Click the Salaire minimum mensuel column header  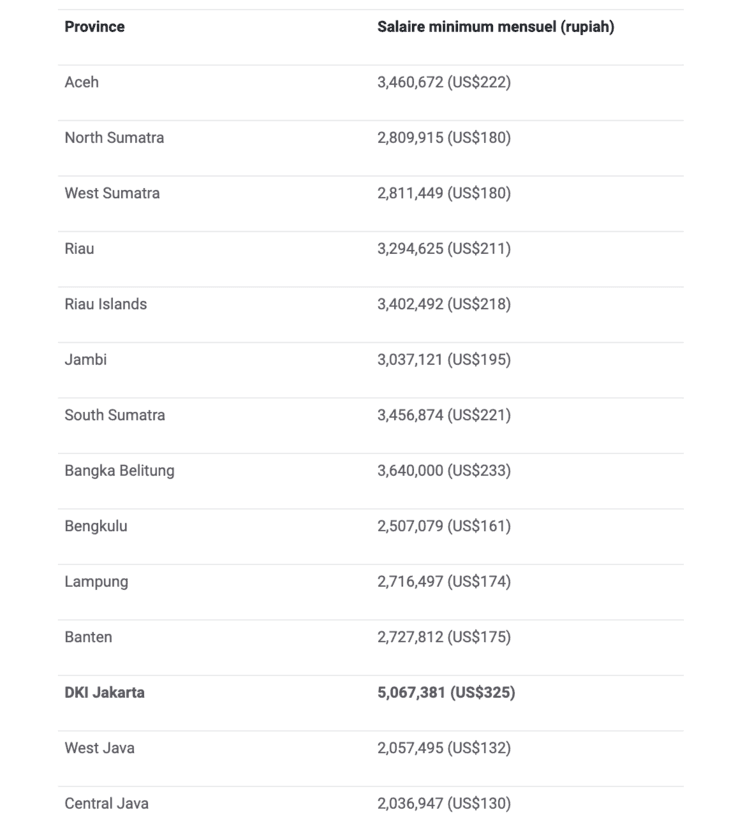click(x=495, y=27)
